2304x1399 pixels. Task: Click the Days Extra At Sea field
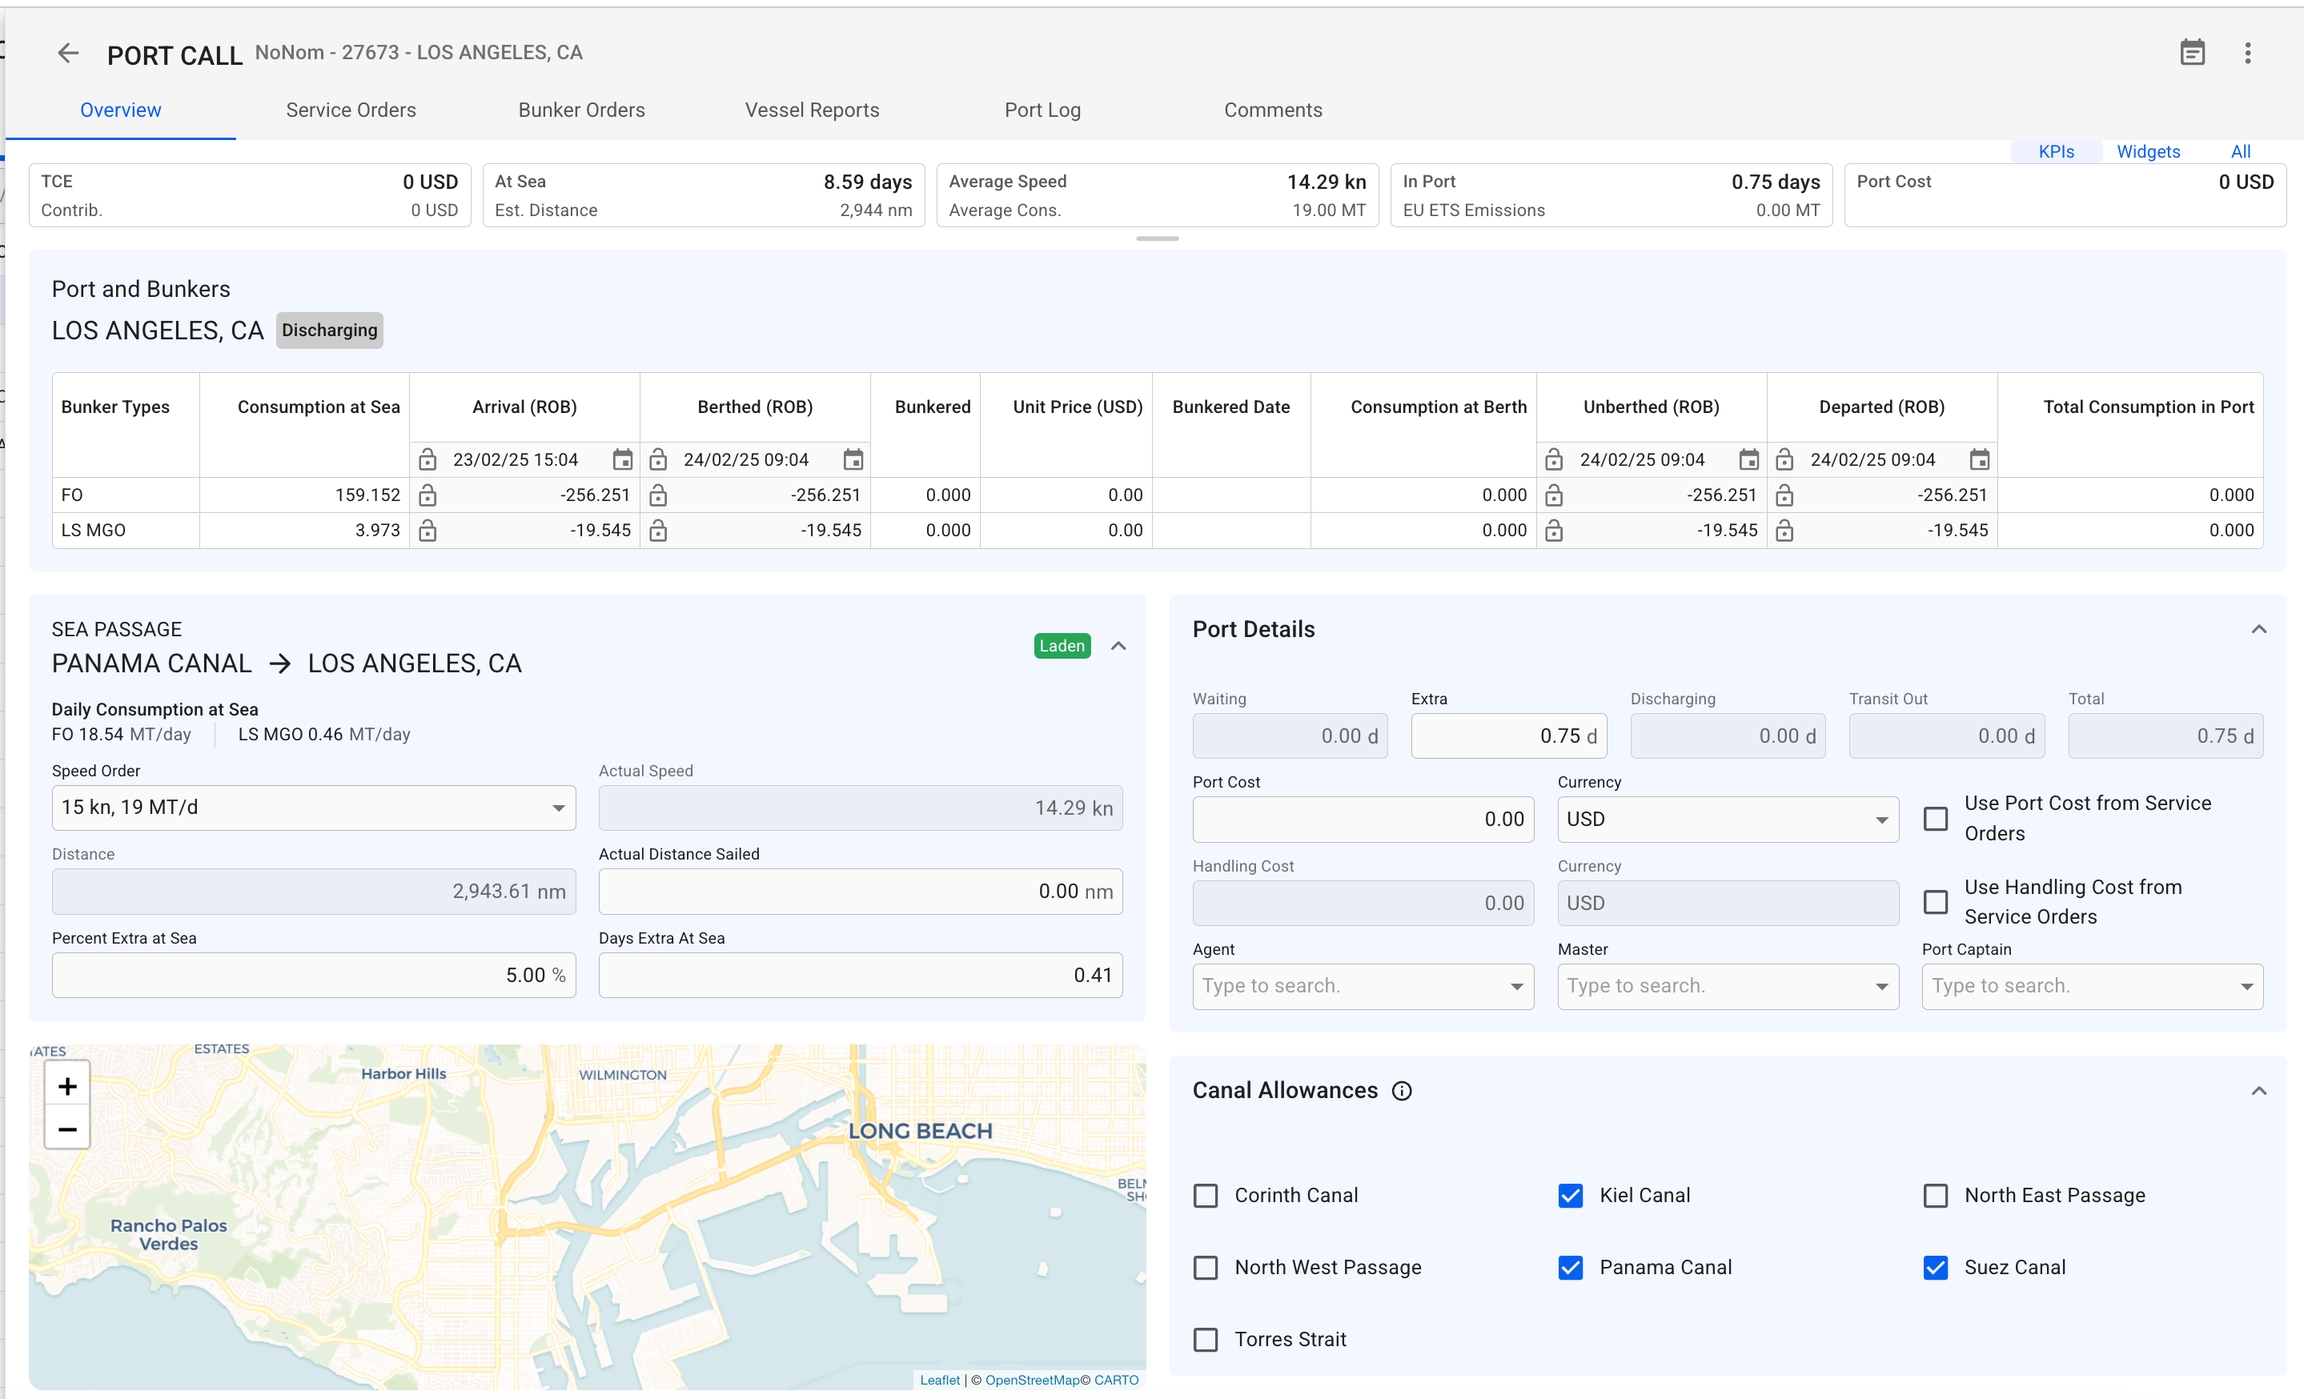click(x=860, y=975)
